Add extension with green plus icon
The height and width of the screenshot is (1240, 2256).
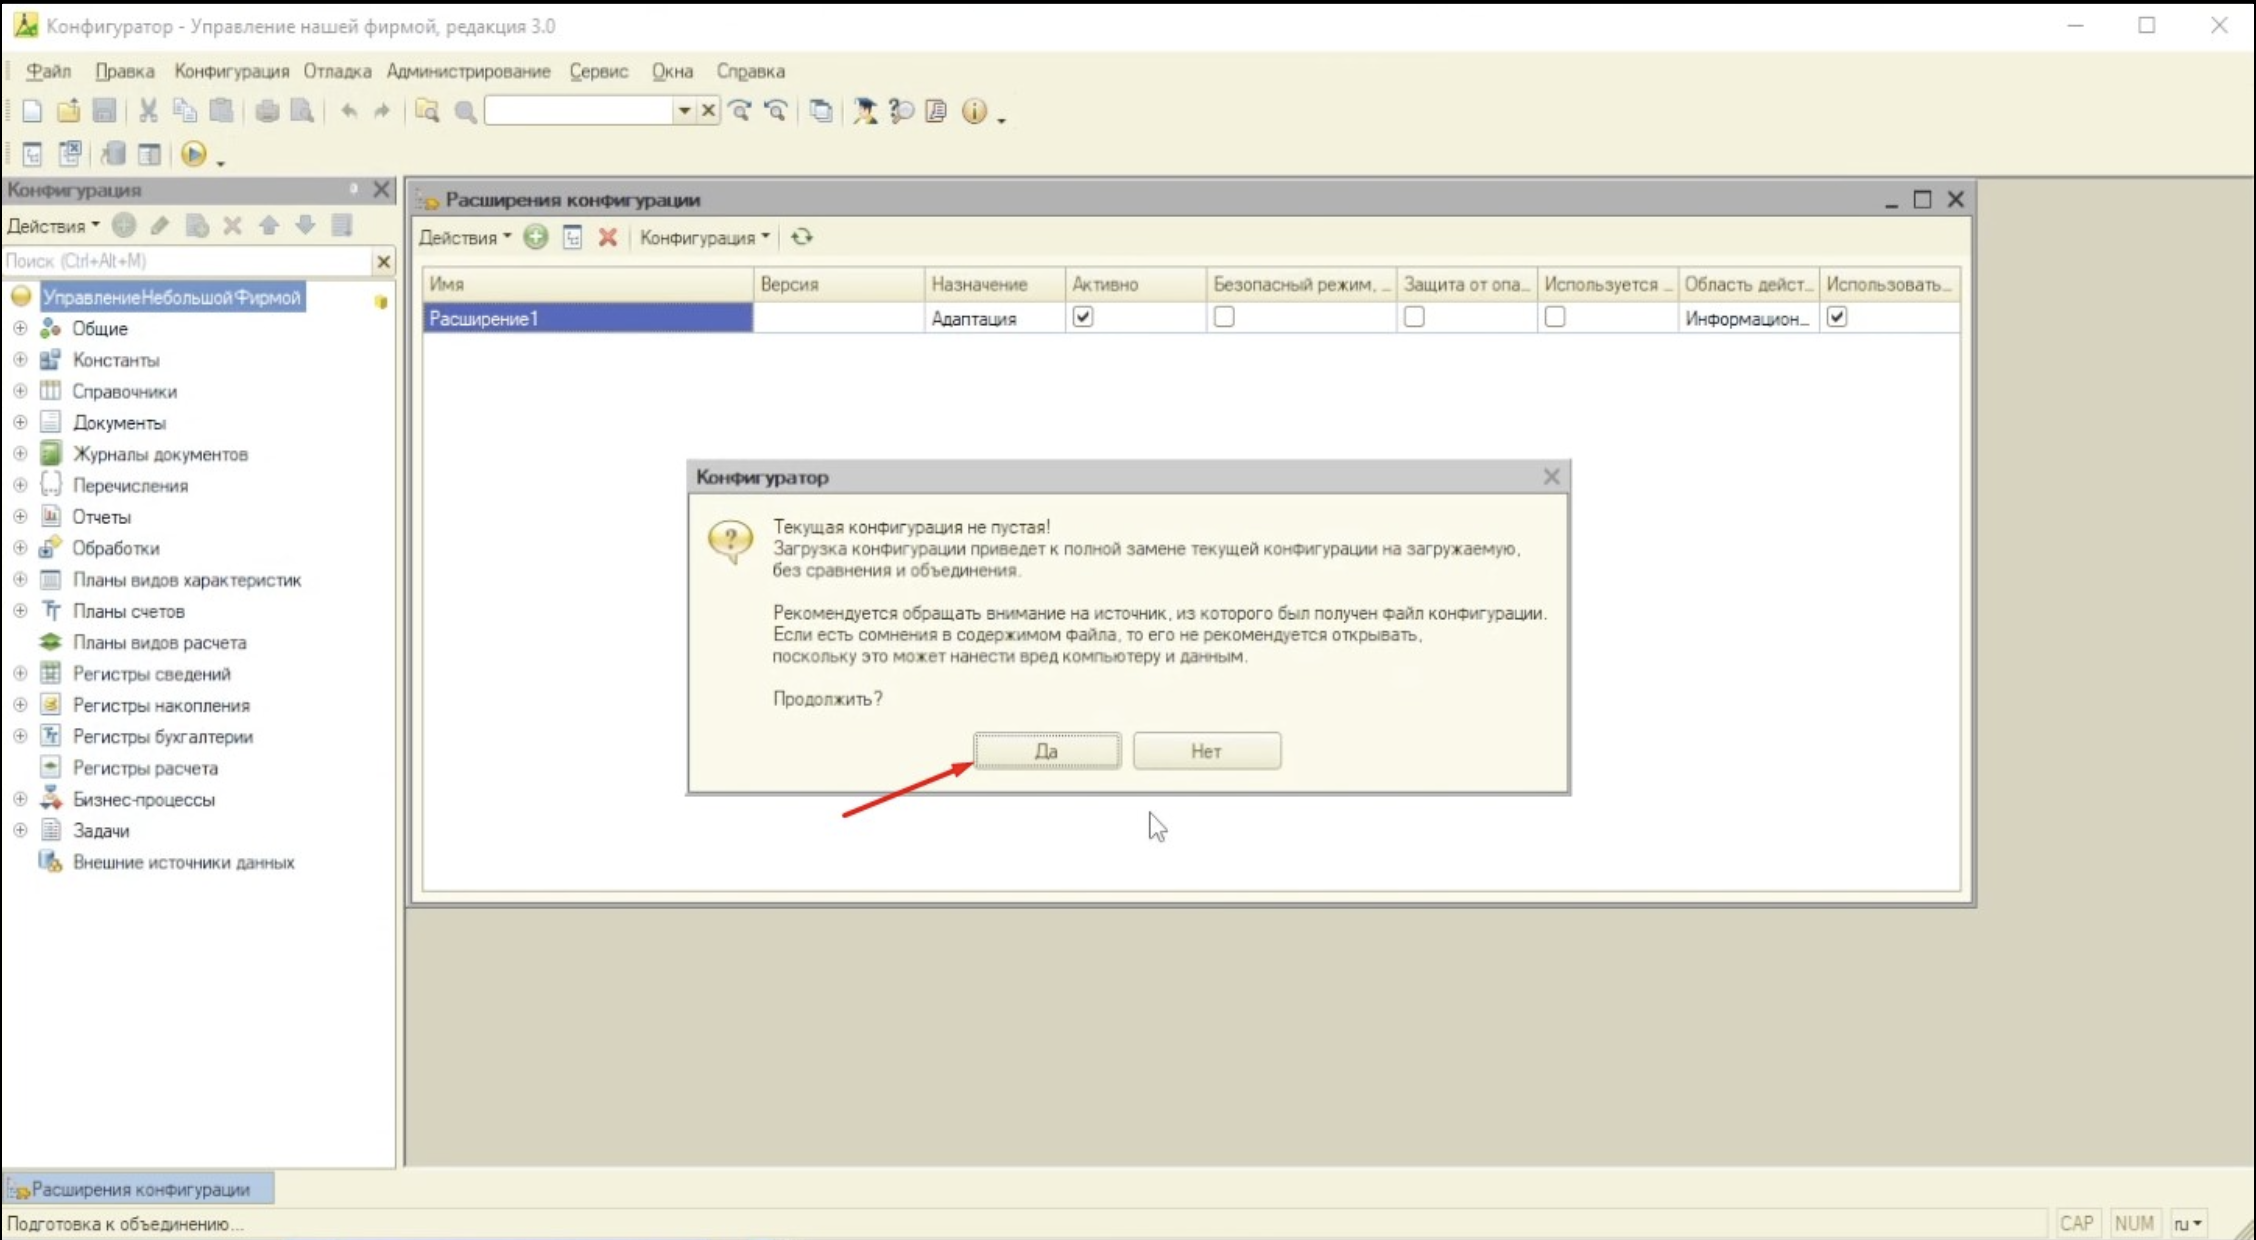[x=536, y=237]
